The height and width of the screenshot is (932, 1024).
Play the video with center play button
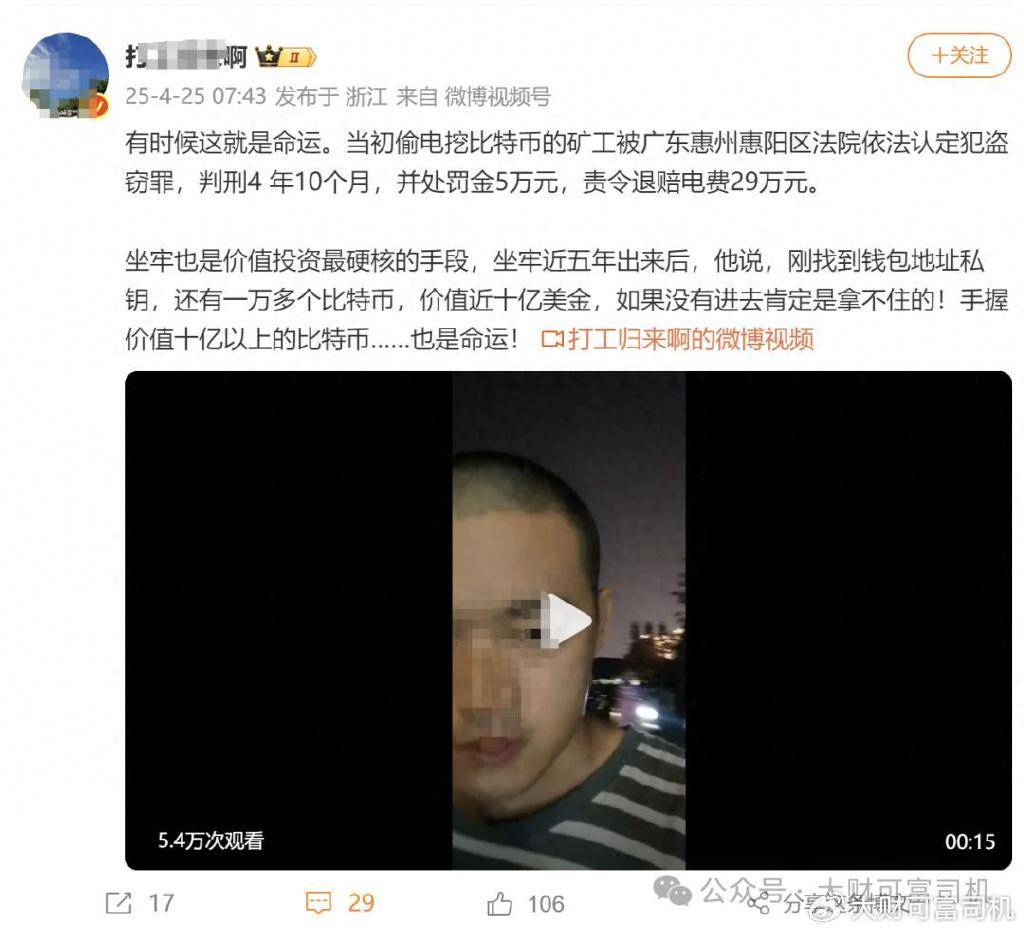tap(568, 620)
